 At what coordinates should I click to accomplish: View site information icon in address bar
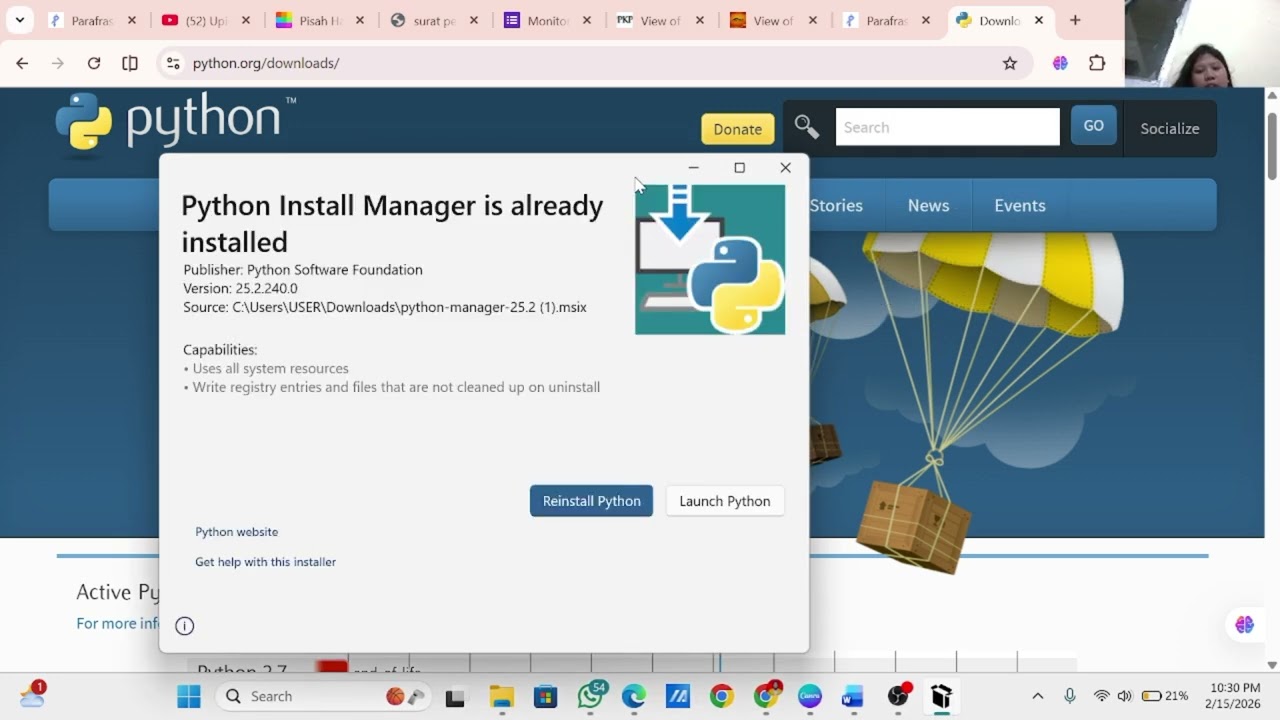tap(173, 63)
